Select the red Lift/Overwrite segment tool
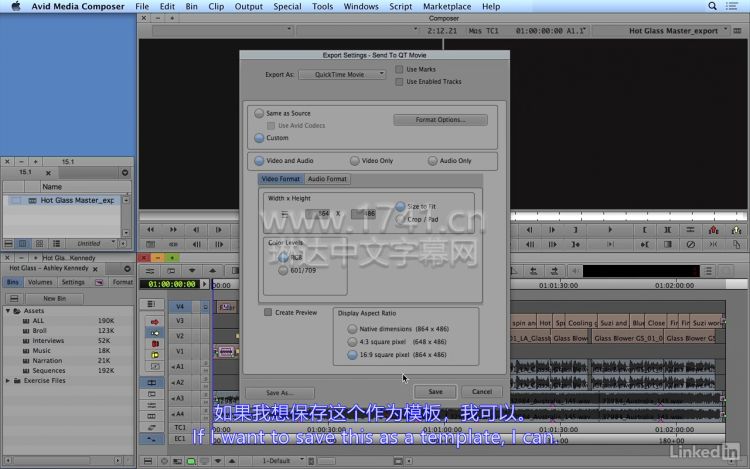 pos(154,322)
